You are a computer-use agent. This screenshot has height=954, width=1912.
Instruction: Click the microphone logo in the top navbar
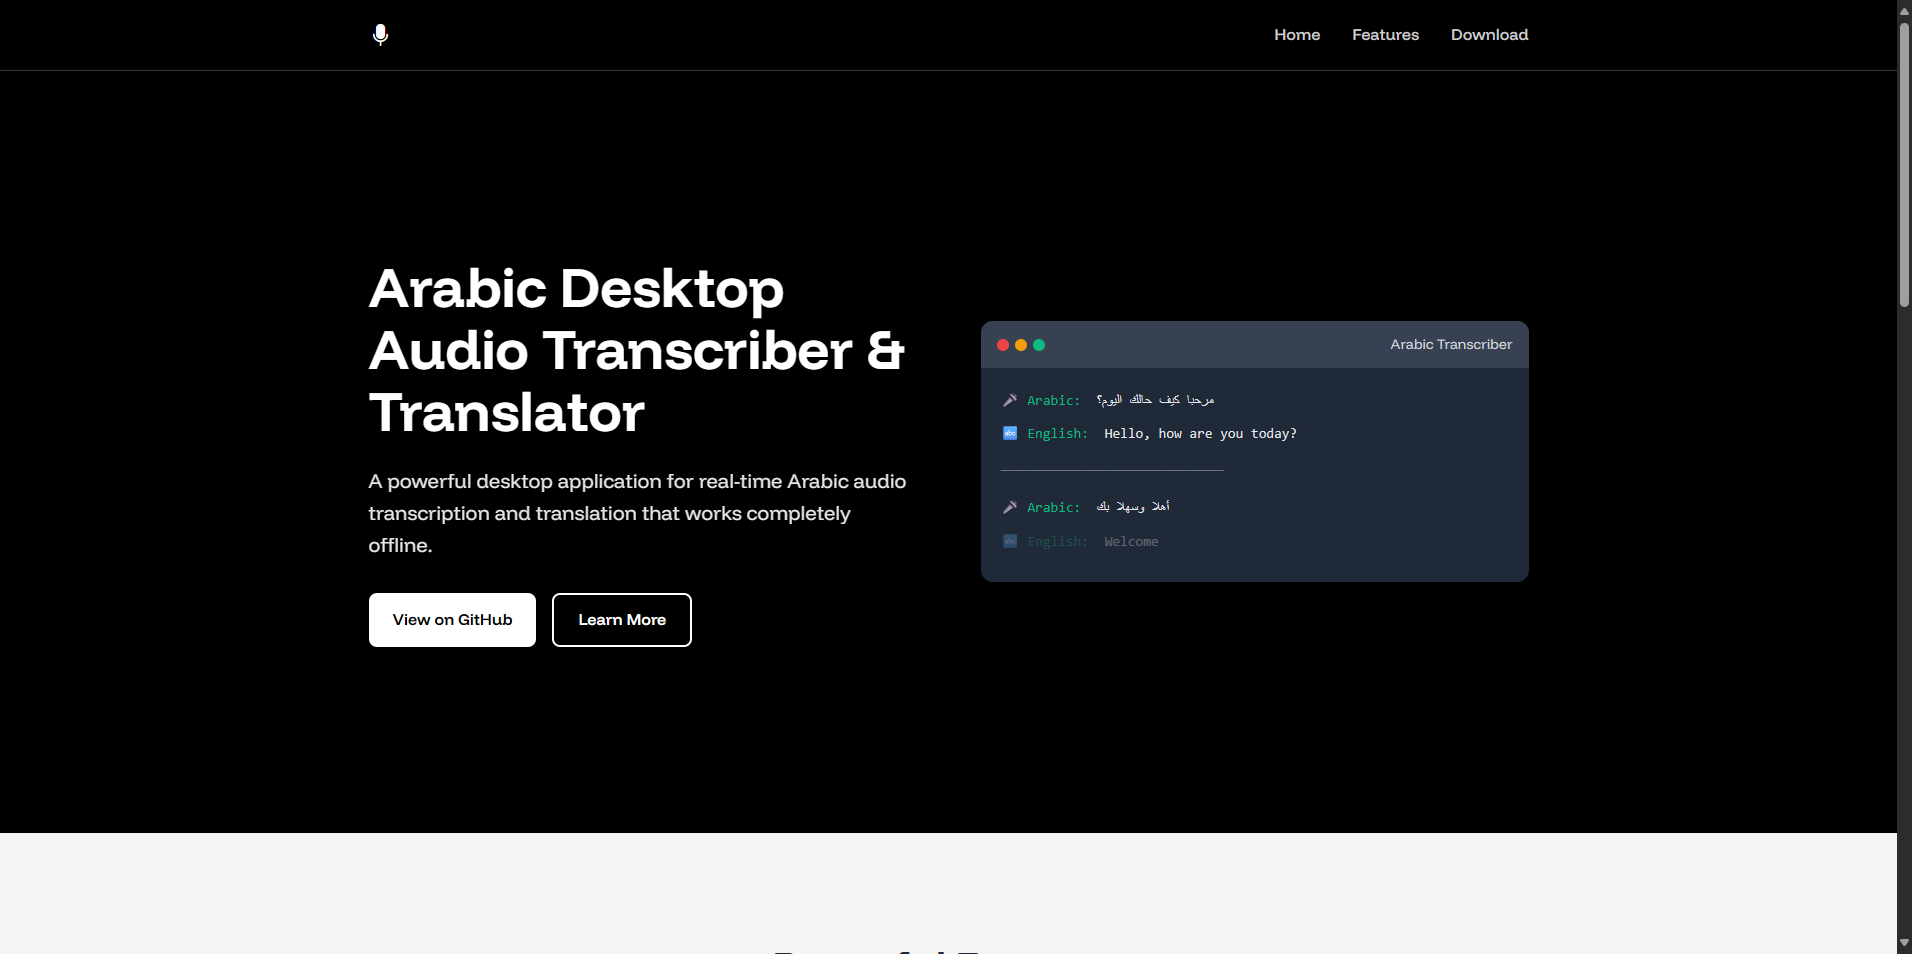point(380,34)
